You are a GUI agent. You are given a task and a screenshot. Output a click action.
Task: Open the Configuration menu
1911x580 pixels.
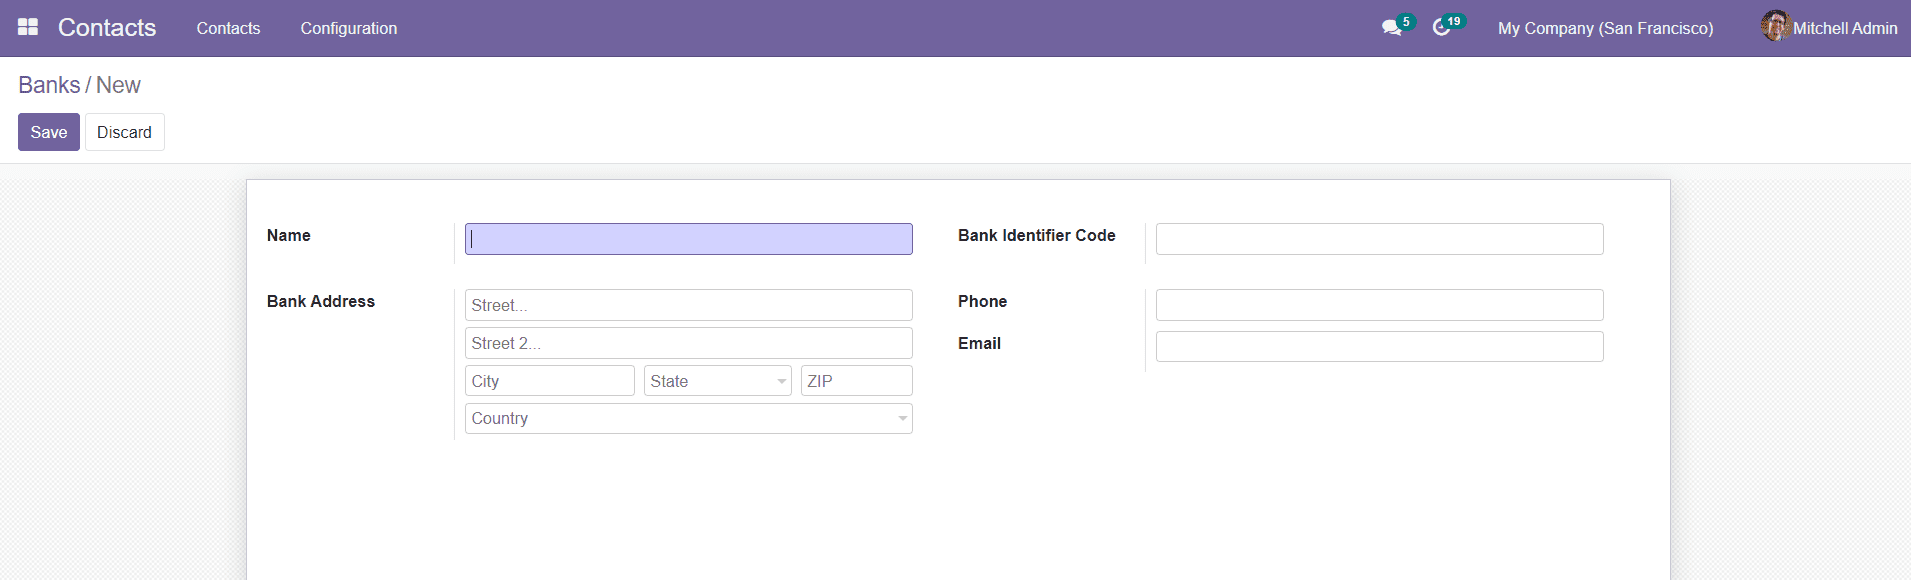[348, 28]
